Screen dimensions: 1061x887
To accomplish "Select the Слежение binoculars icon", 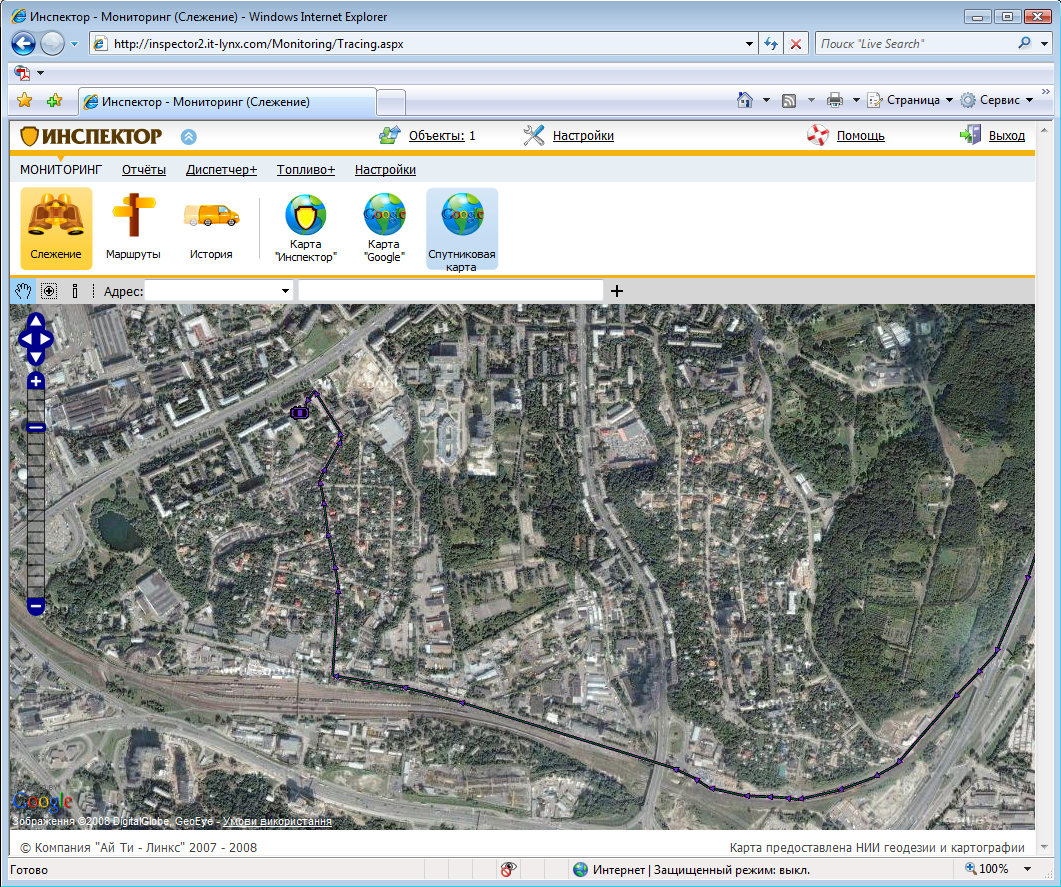I will [x=56, y=228].
